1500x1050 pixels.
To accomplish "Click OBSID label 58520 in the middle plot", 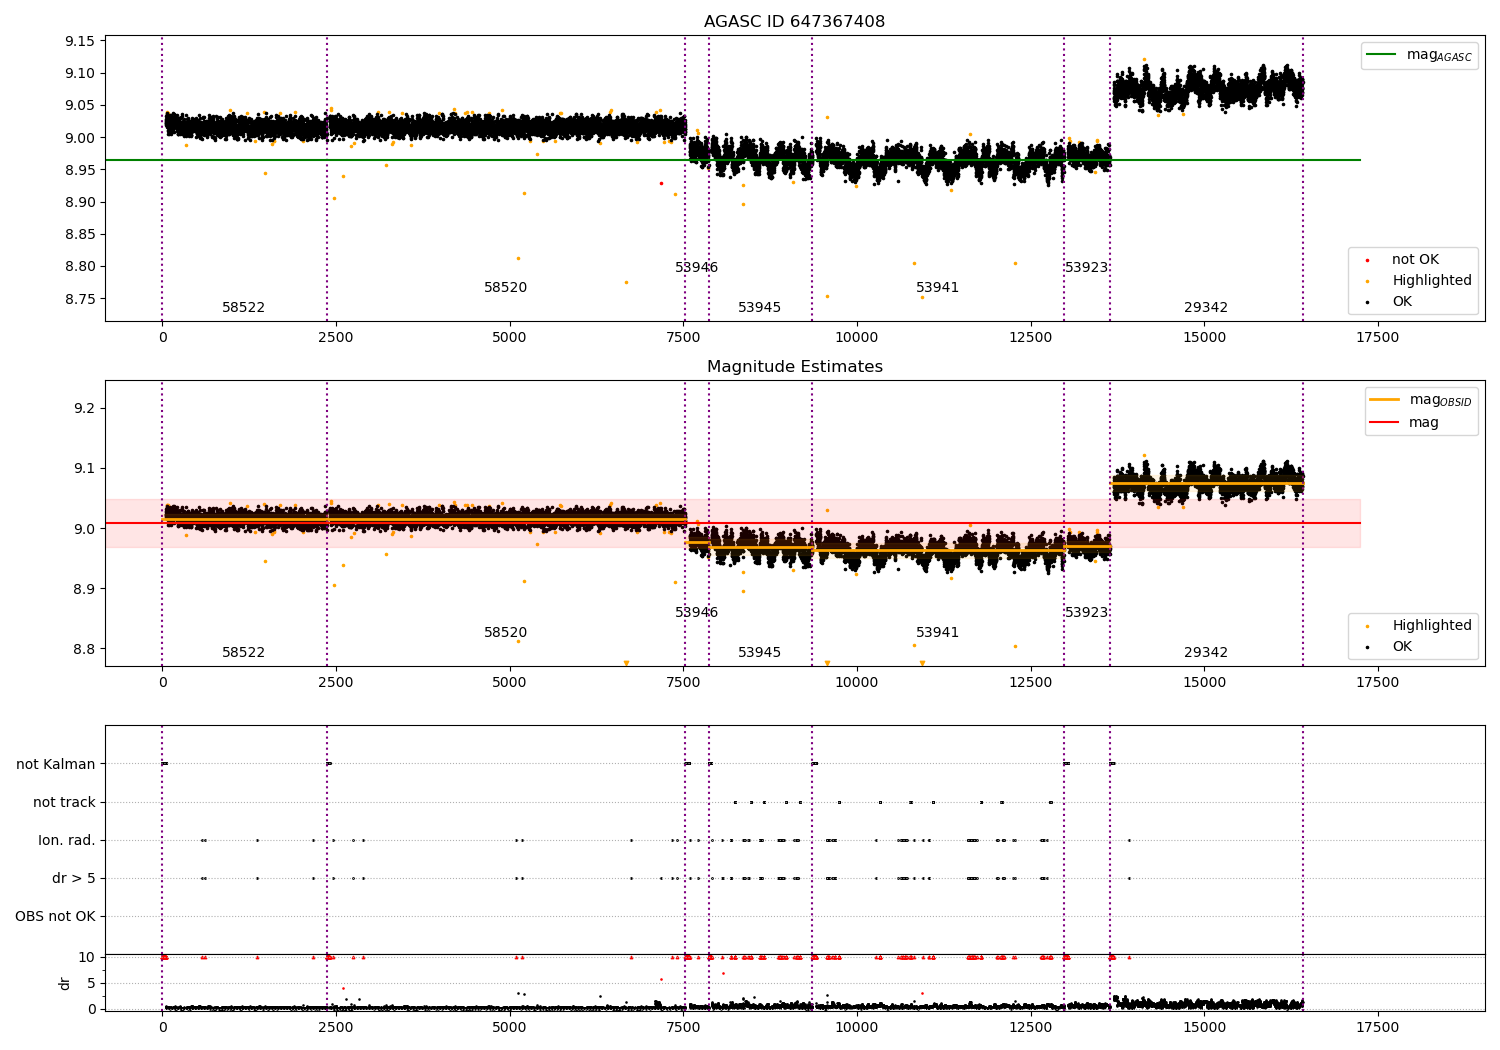I will click(505, 633).
